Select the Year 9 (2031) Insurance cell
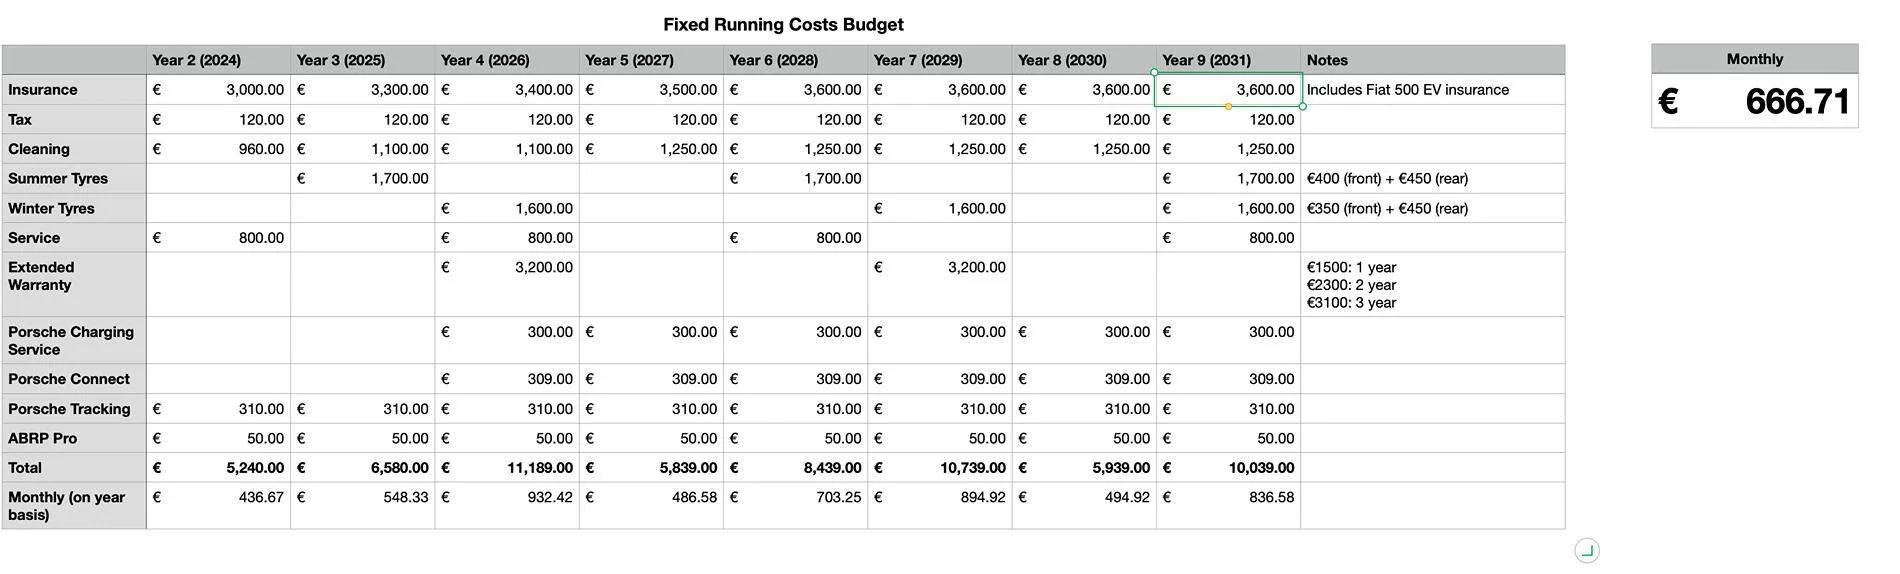Screen dimensions: 1900x574 [x=1228, y=89]
